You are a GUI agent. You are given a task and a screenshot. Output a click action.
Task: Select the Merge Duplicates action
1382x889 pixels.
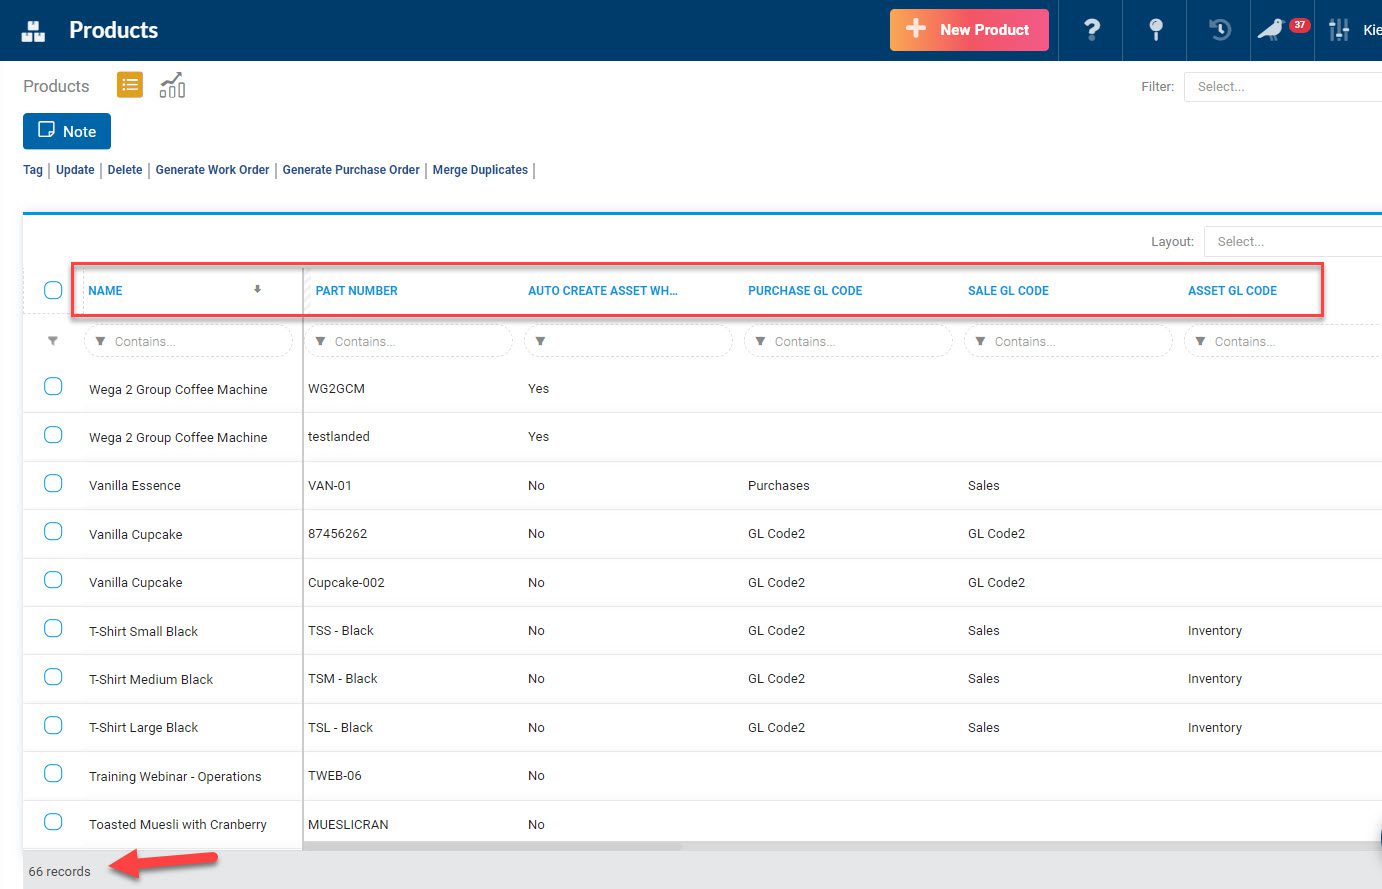[480, 169]
